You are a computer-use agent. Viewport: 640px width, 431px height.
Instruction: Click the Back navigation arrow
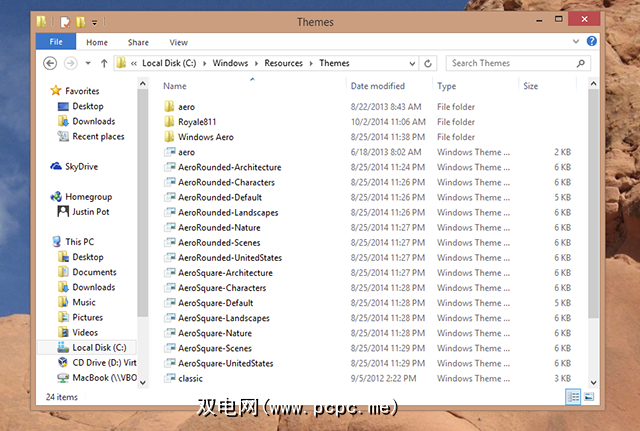pos(50,63)
